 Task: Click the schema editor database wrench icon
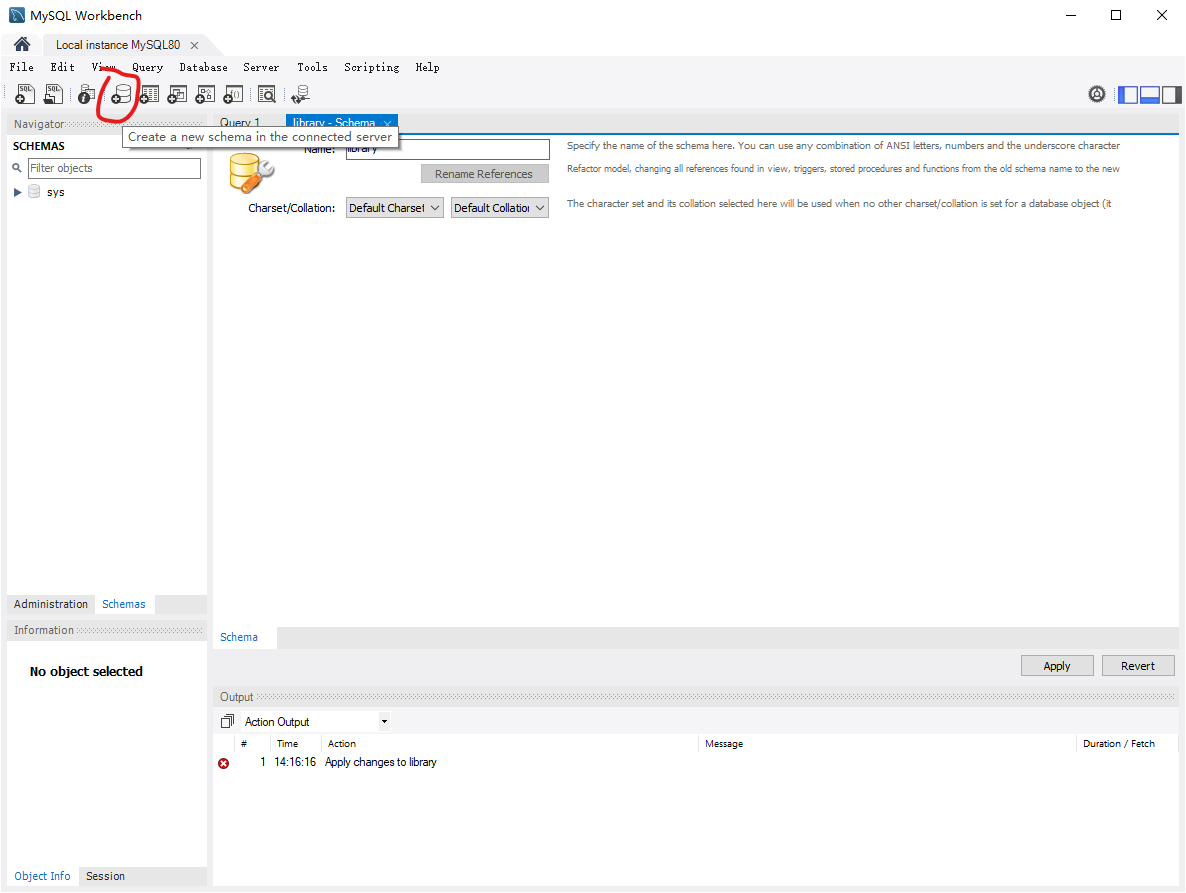point(250,173)
